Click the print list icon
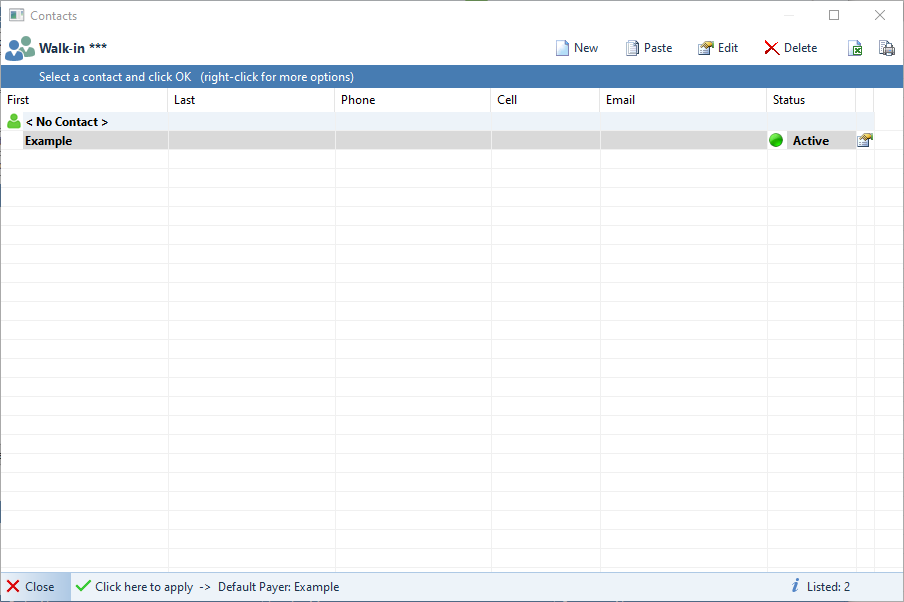This screenshot has width=904, height=602. (x=887, y=48)
